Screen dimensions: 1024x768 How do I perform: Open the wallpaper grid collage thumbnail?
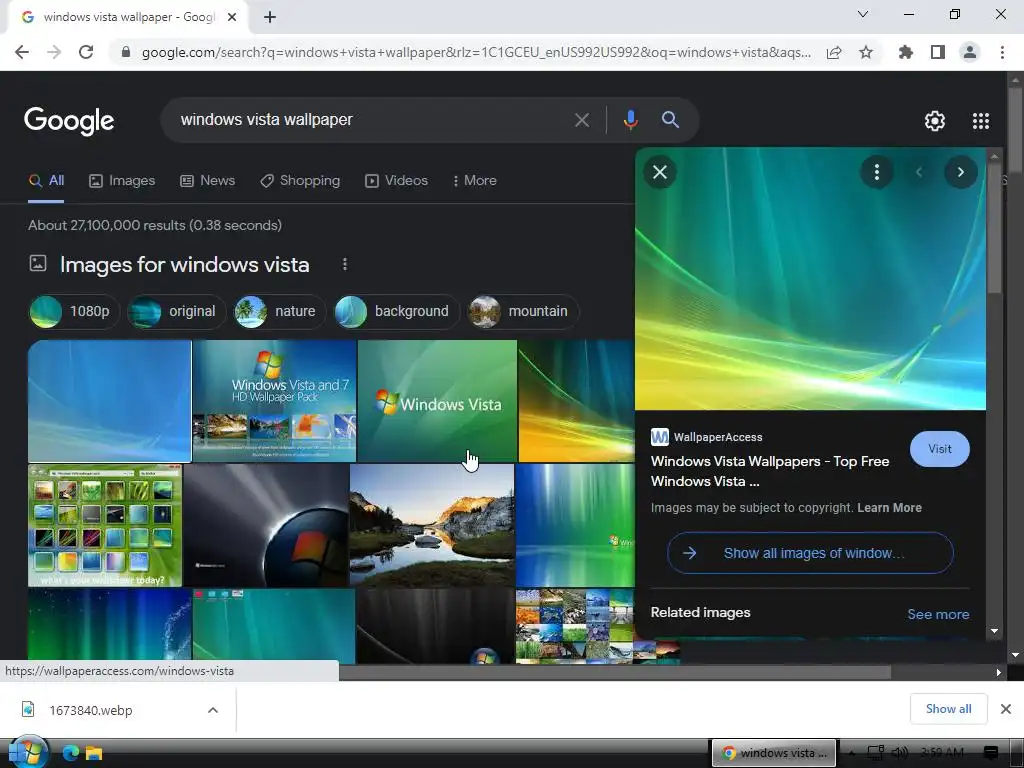pyautogui.click(x=105, y=526)
